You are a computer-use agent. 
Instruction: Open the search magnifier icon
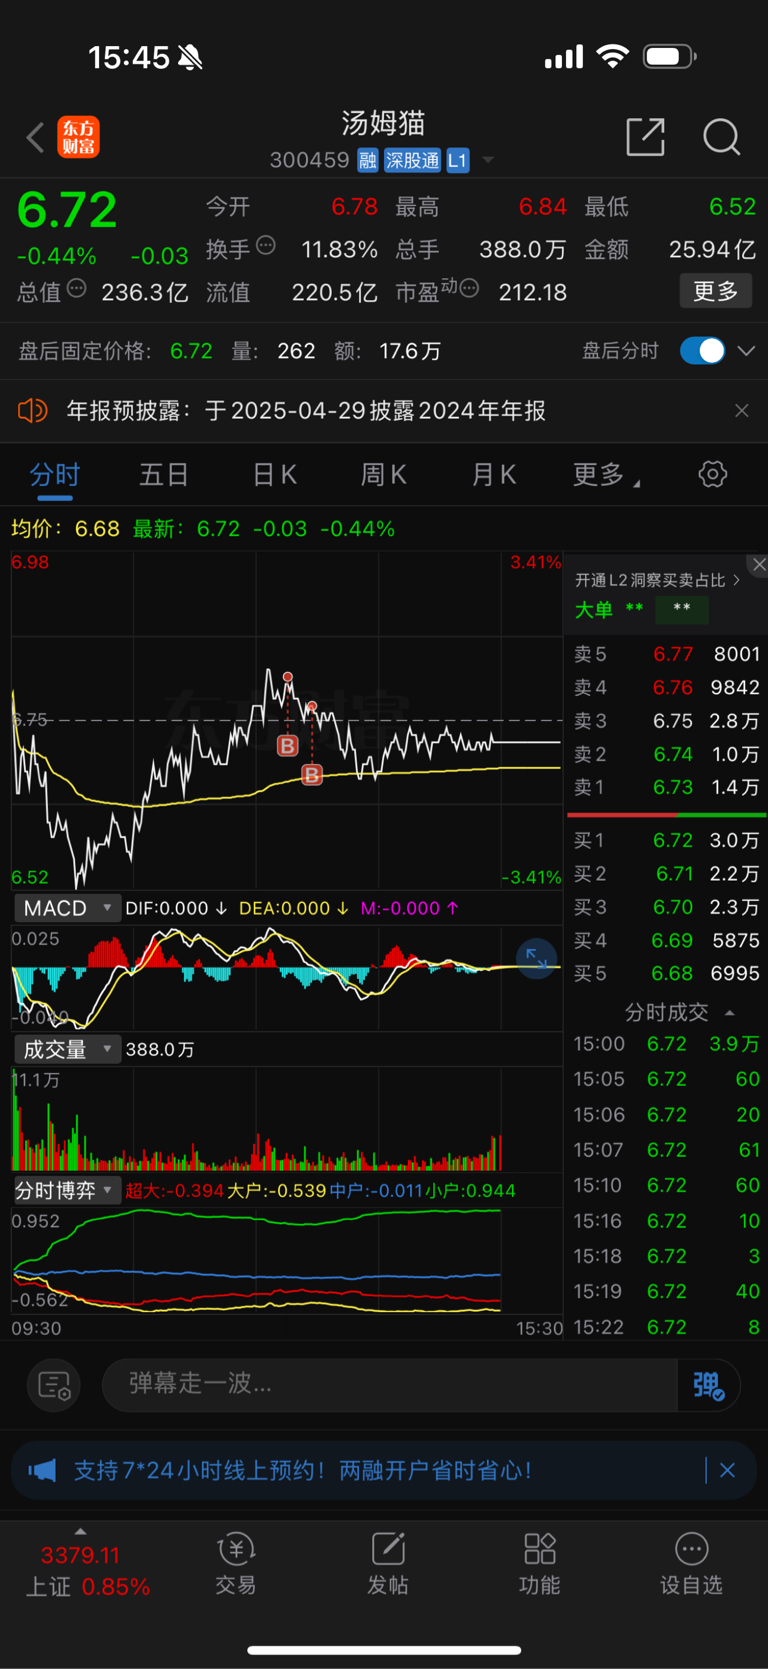(x=721, y=137)
